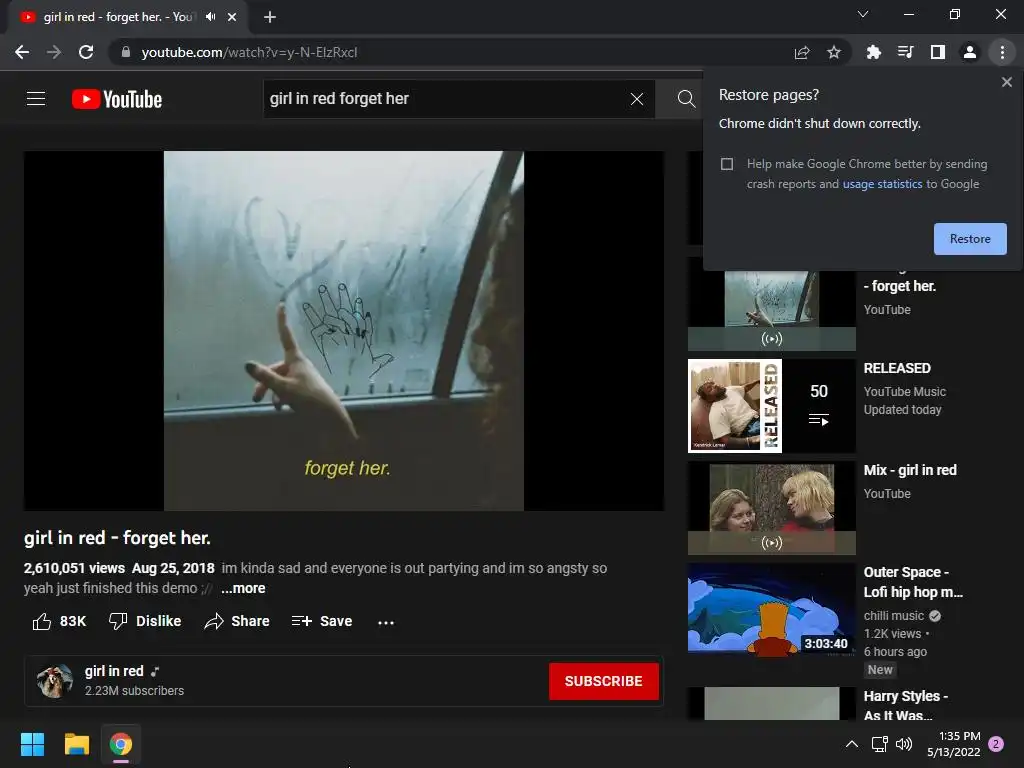Open the network tray icon

[879, 744]
